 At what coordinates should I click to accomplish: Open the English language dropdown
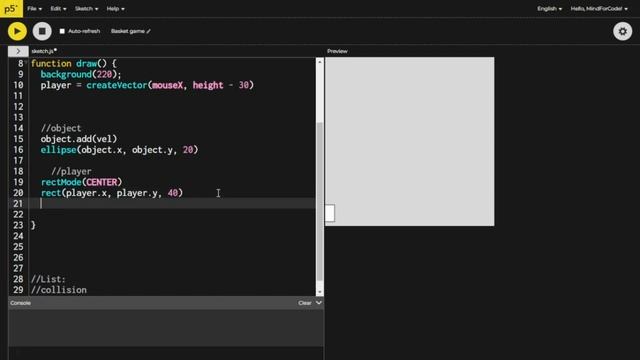(x=549, y=9)
